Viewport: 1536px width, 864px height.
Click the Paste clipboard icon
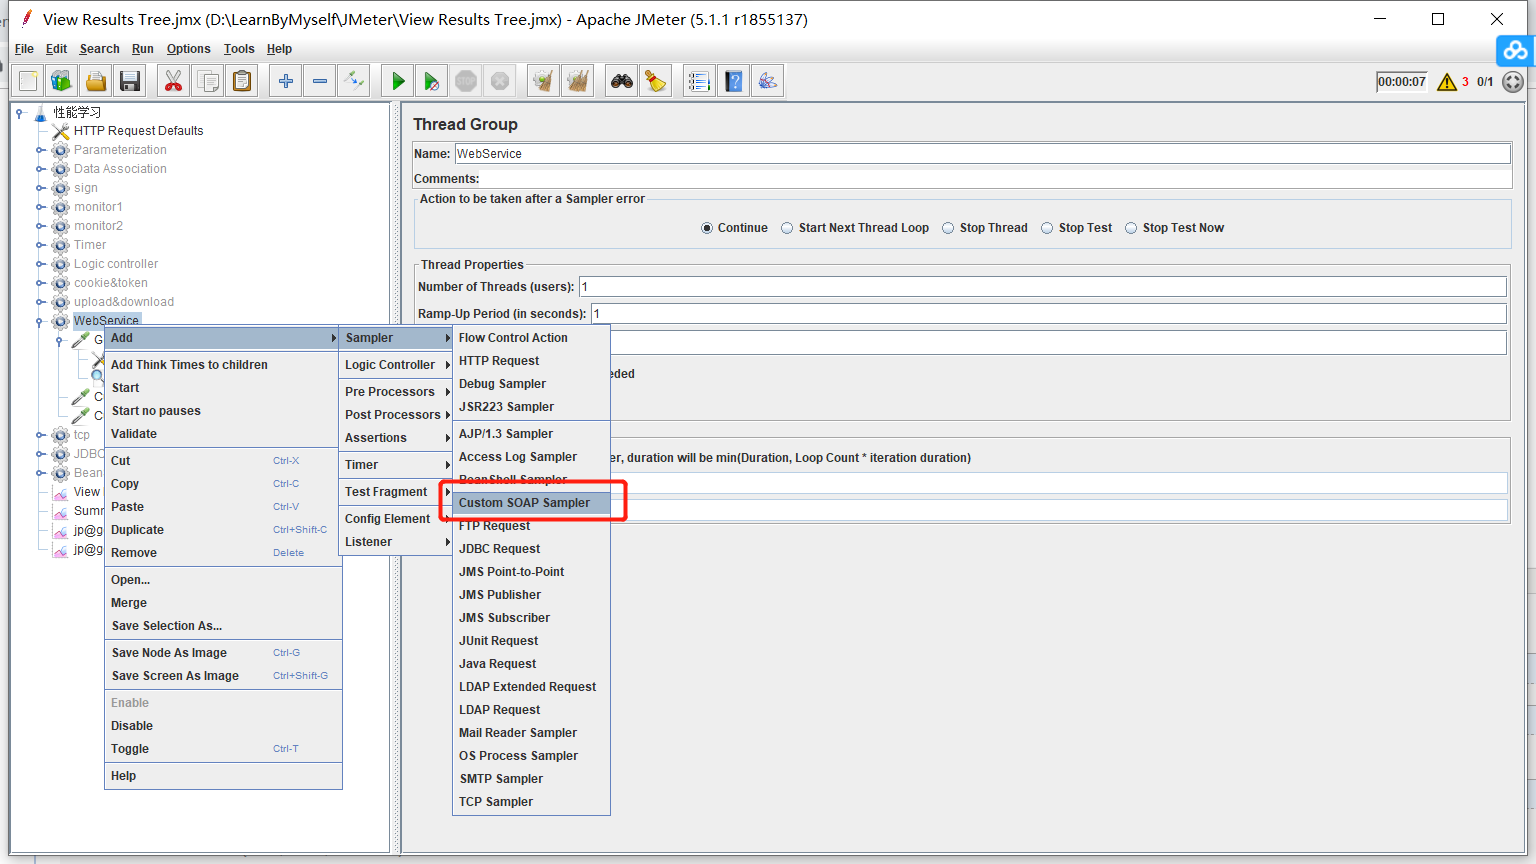pos(242,81)
